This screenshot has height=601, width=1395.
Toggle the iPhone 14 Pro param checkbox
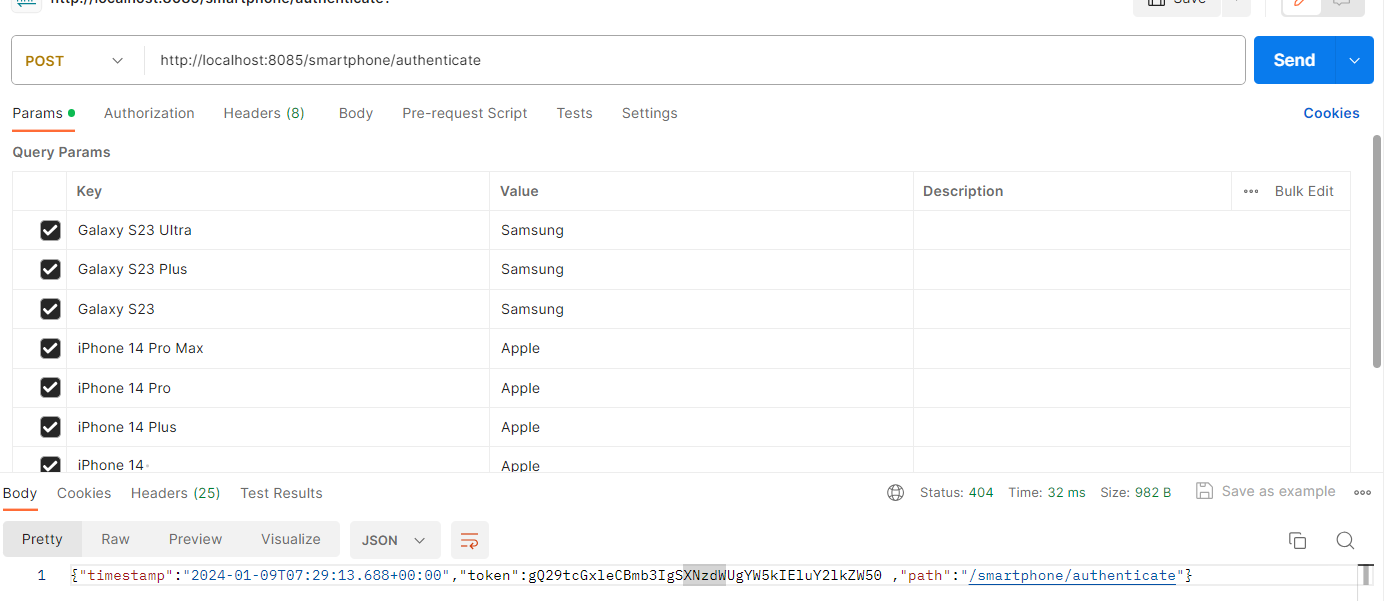(50, 388)
